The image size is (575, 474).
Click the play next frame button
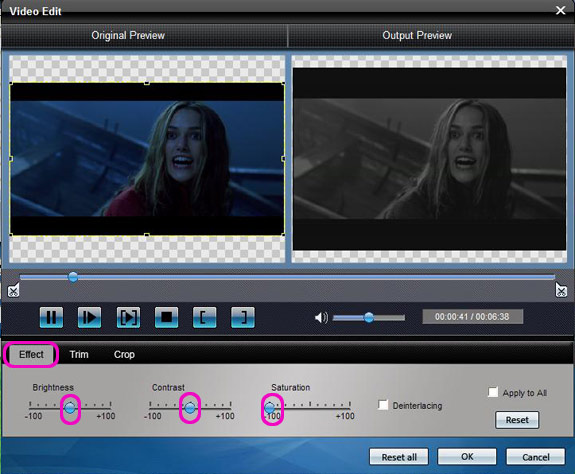click(89, 317)
